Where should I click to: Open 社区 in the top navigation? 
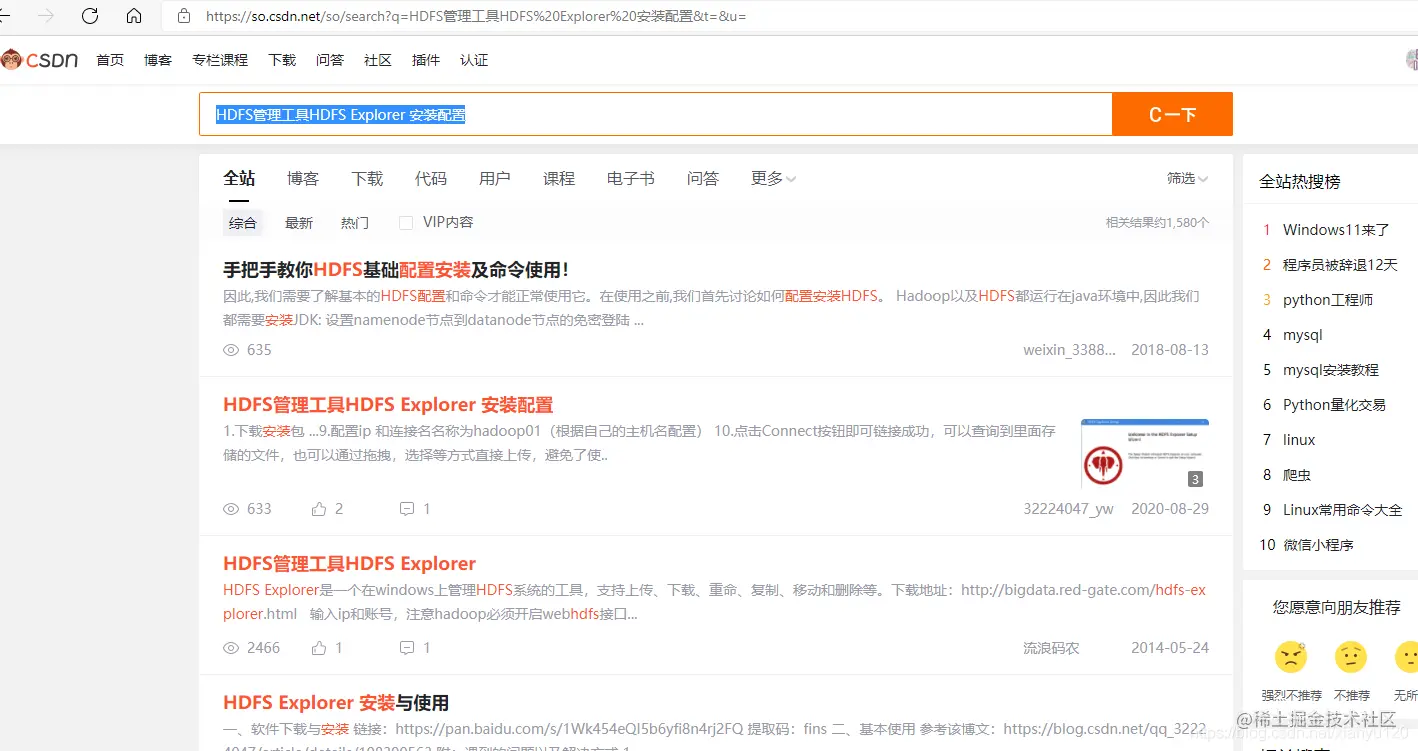click(x=378, y=60)
